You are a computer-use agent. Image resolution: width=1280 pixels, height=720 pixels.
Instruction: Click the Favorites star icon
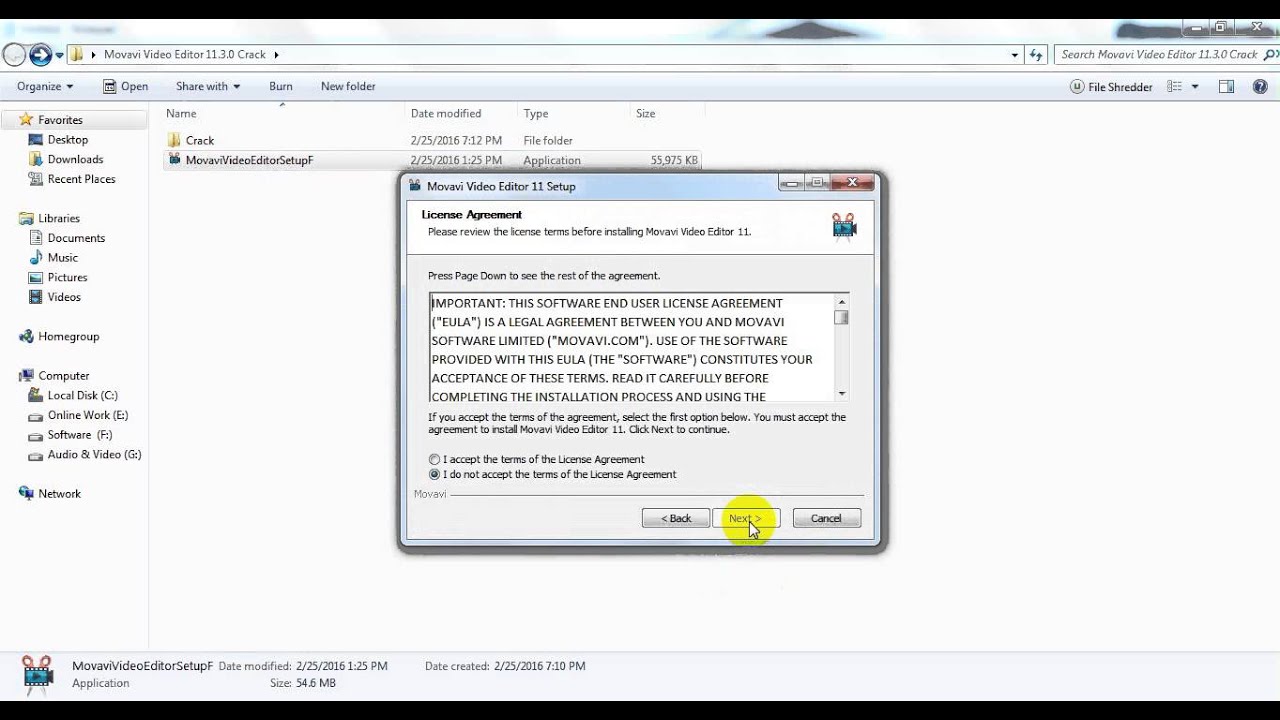coord(26,120)
